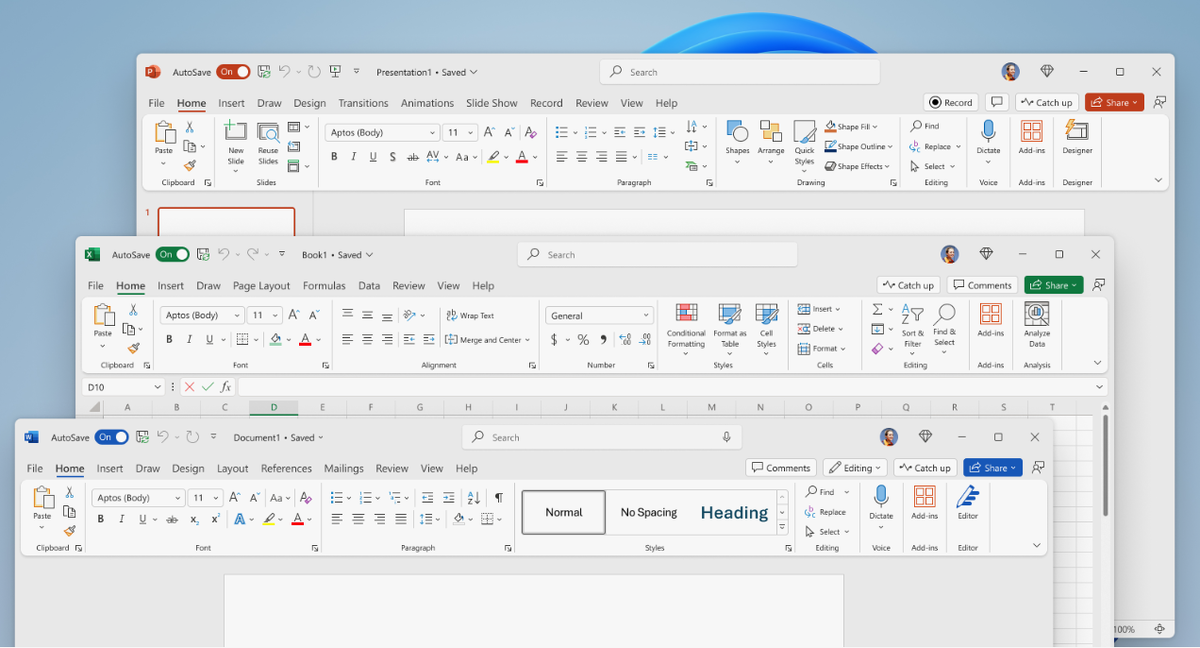Open Editing mode dropdown in Word
The height and width of the screenshot is (648, 1200).
[855, 468]
